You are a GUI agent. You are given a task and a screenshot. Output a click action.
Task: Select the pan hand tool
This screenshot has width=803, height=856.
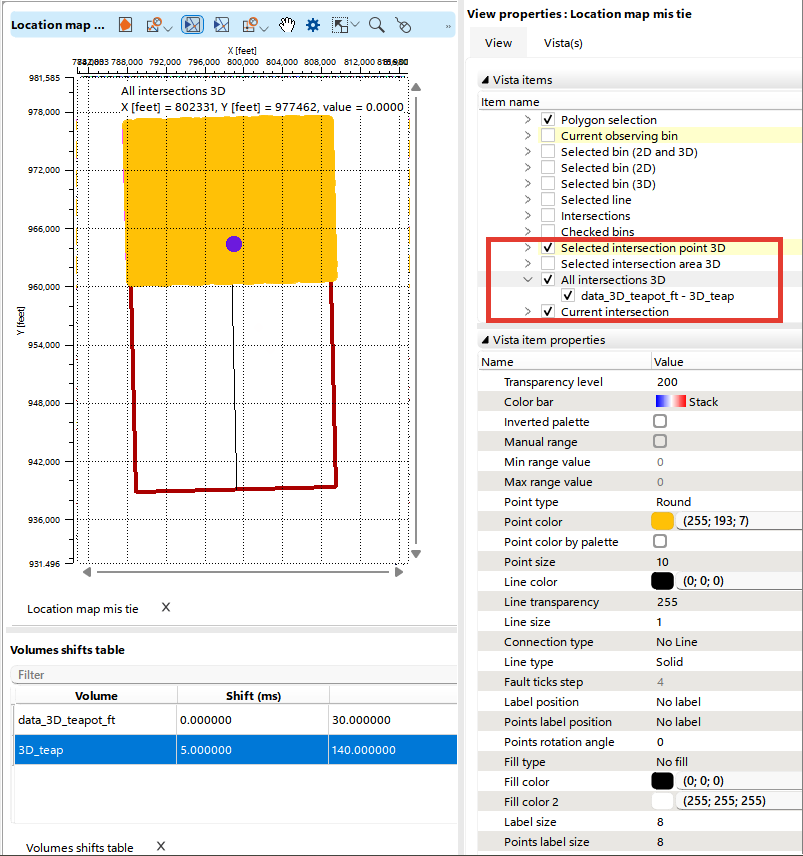[x=287, y=25]
